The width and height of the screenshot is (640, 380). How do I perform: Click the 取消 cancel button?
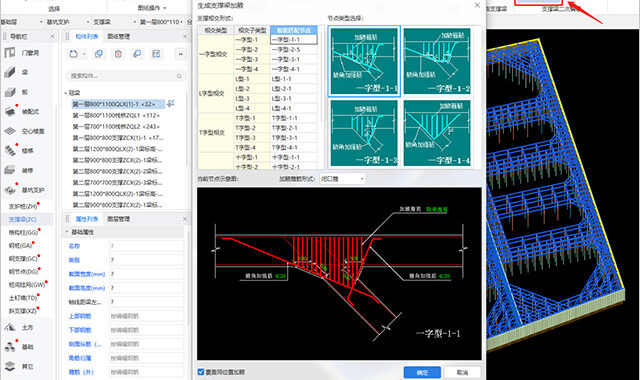coord(462,372)
